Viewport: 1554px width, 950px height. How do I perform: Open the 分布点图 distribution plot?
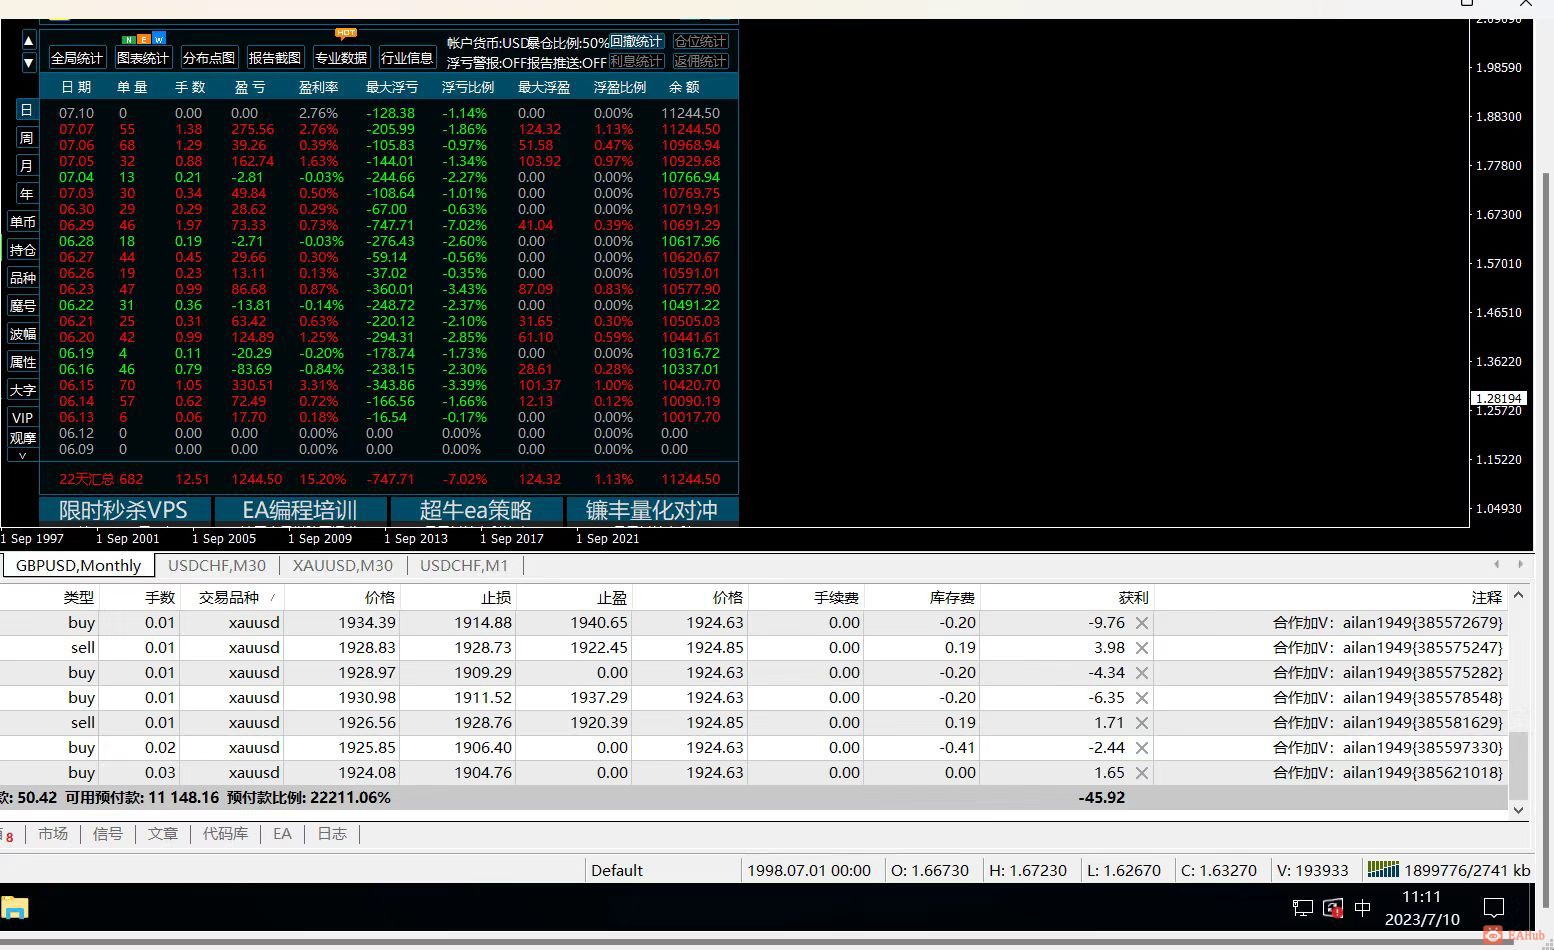(x=209, y=58)
